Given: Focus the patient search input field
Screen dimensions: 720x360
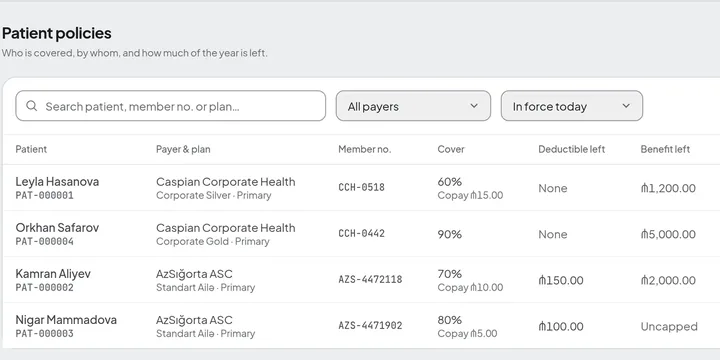Looking at the screenshot, I should click(170, 106).
